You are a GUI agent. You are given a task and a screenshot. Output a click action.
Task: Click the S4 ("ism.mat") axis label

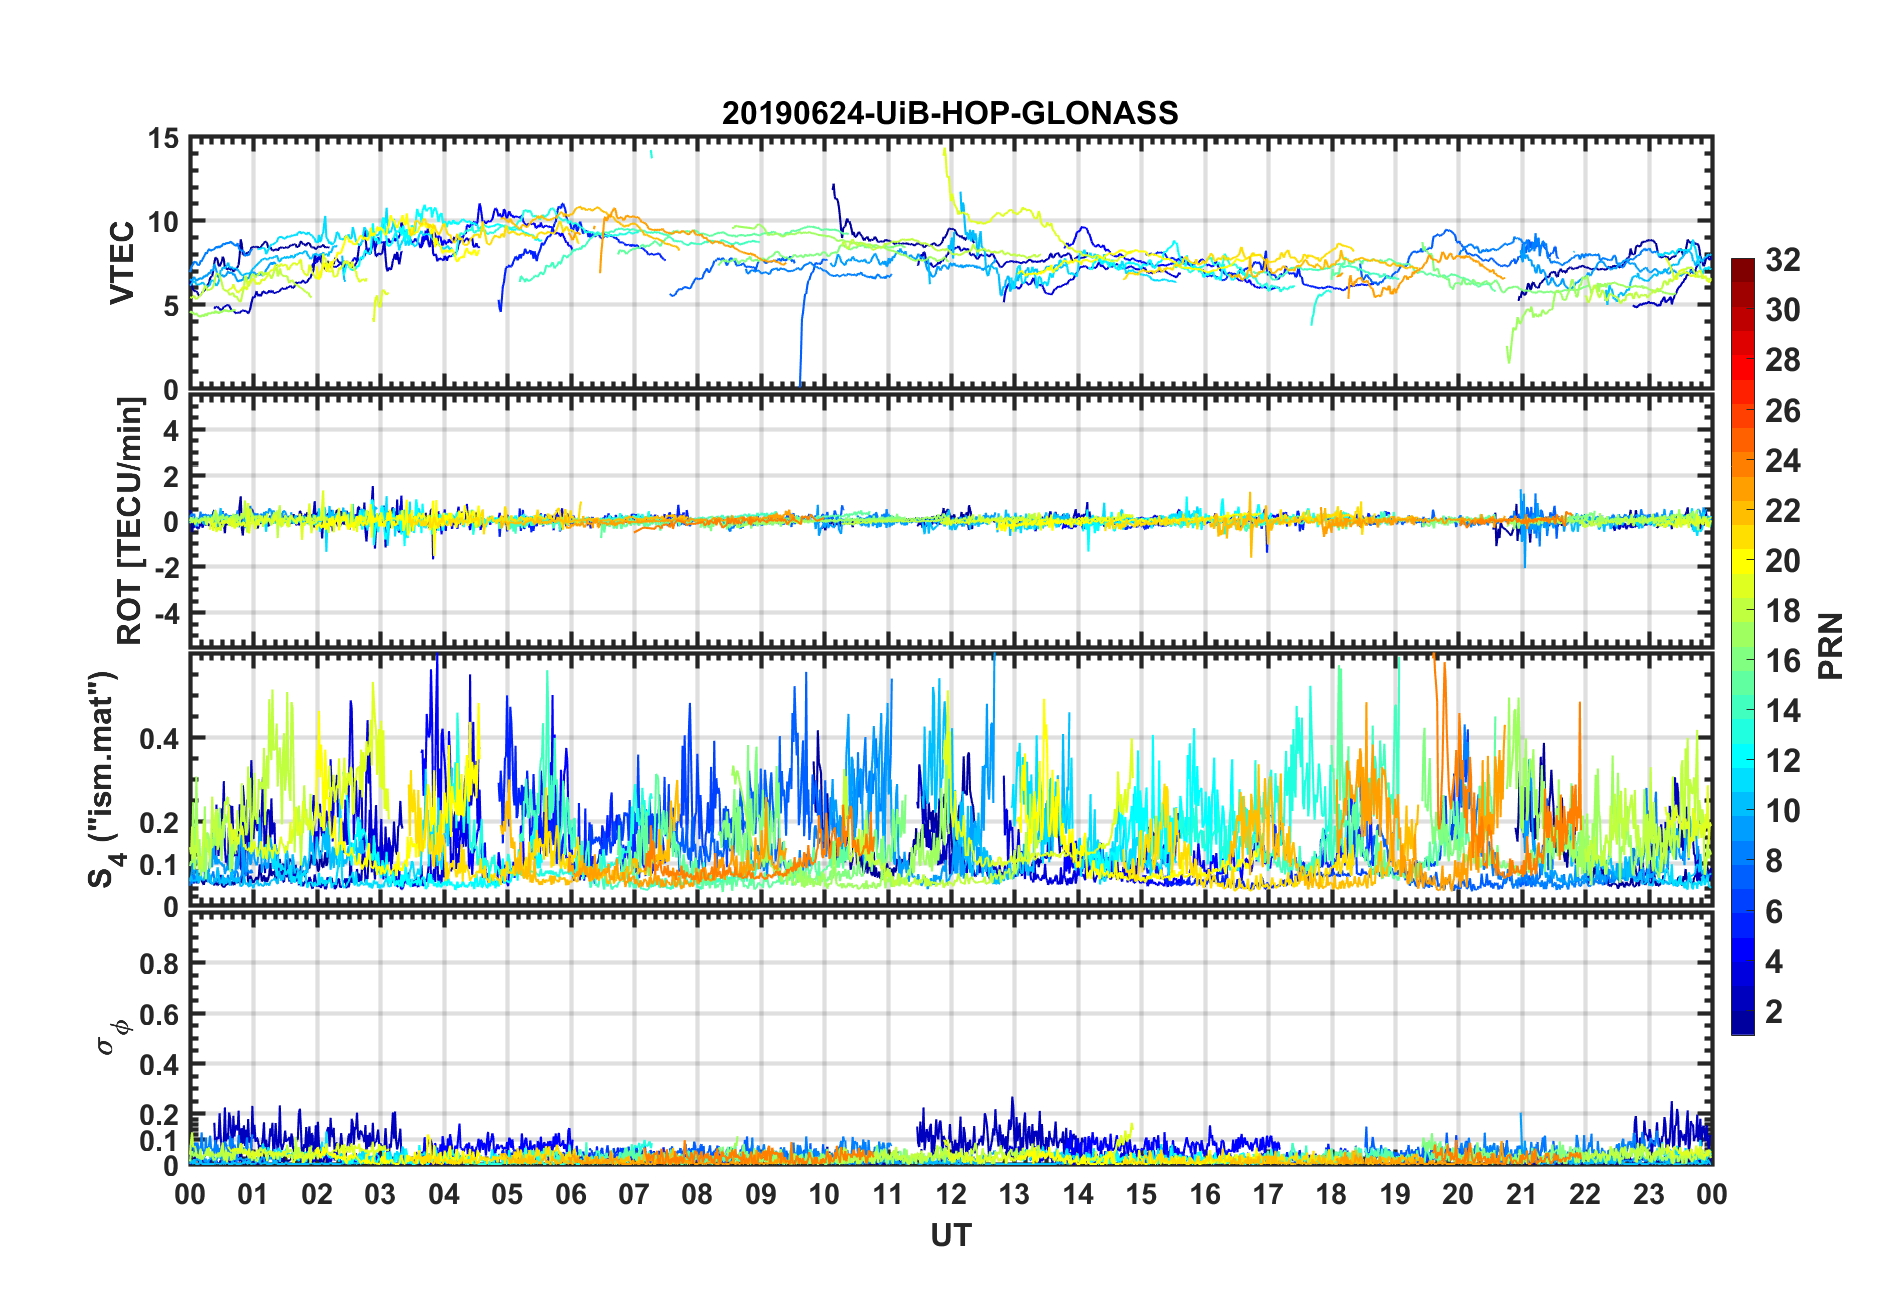tap(104, 779)
